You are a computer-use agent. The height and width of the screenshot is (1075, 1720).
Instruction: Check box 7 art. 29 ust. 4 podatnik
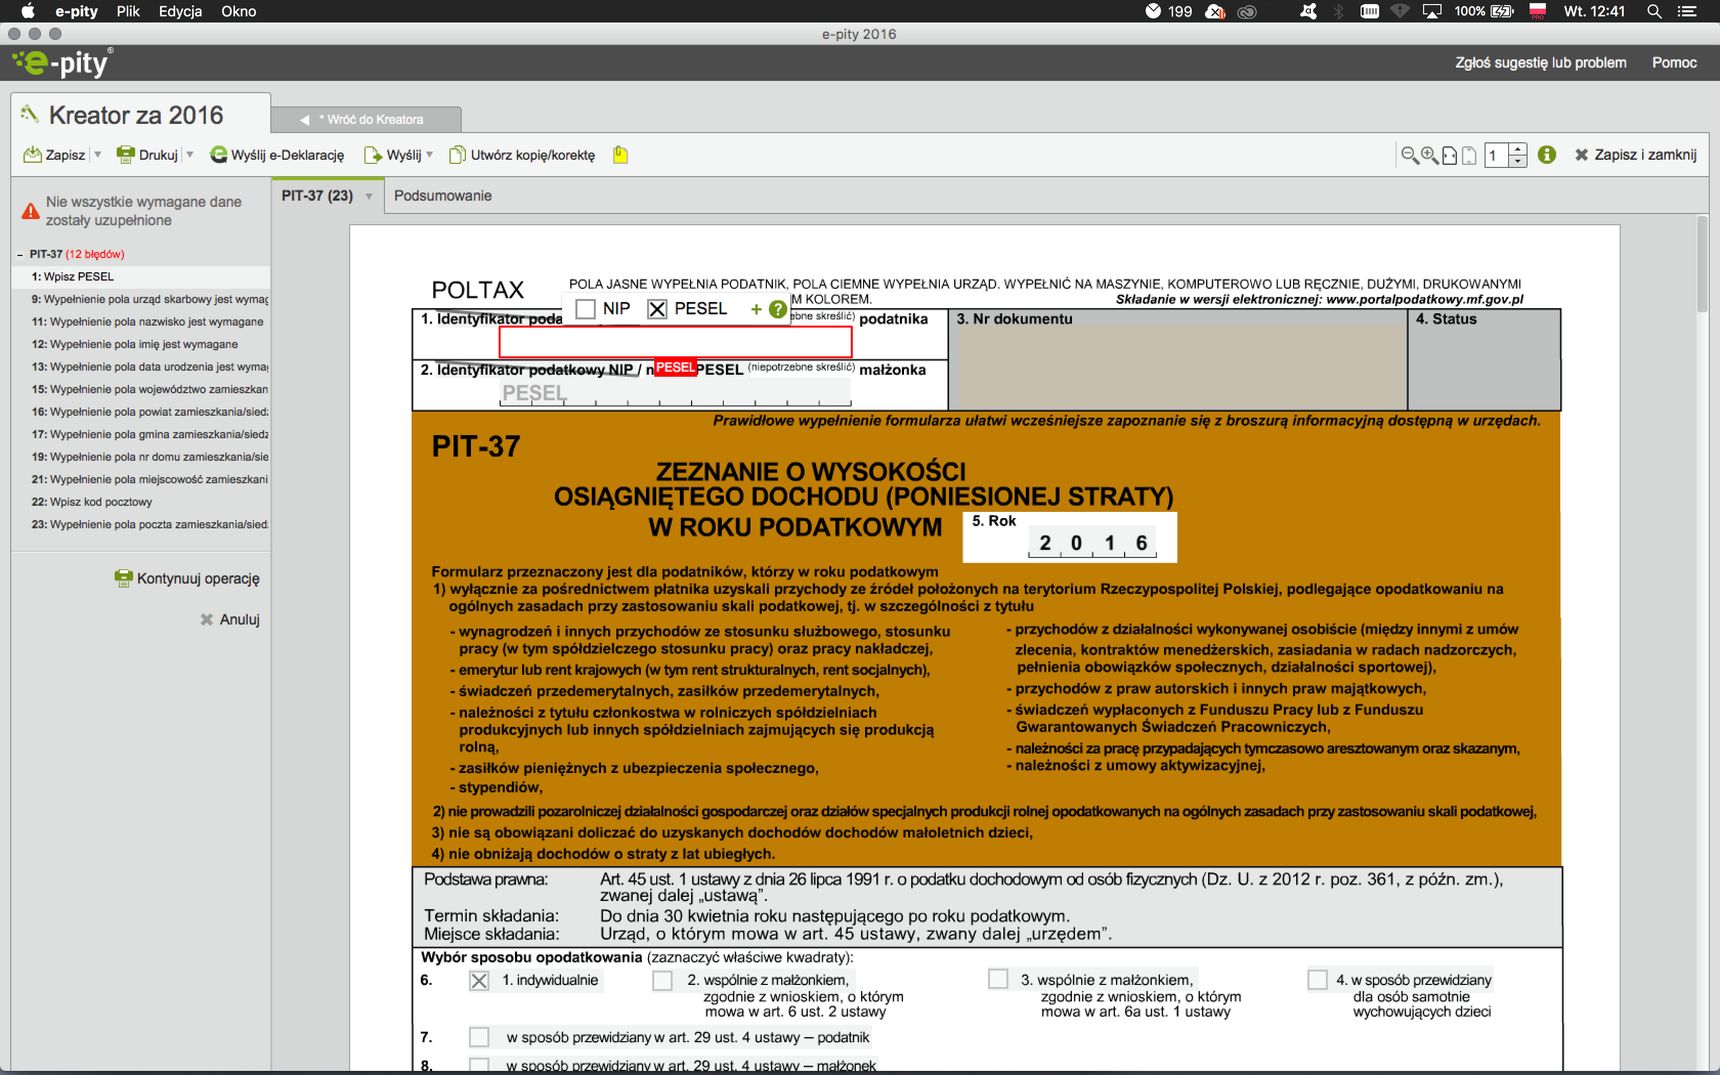pos(479,1037)
